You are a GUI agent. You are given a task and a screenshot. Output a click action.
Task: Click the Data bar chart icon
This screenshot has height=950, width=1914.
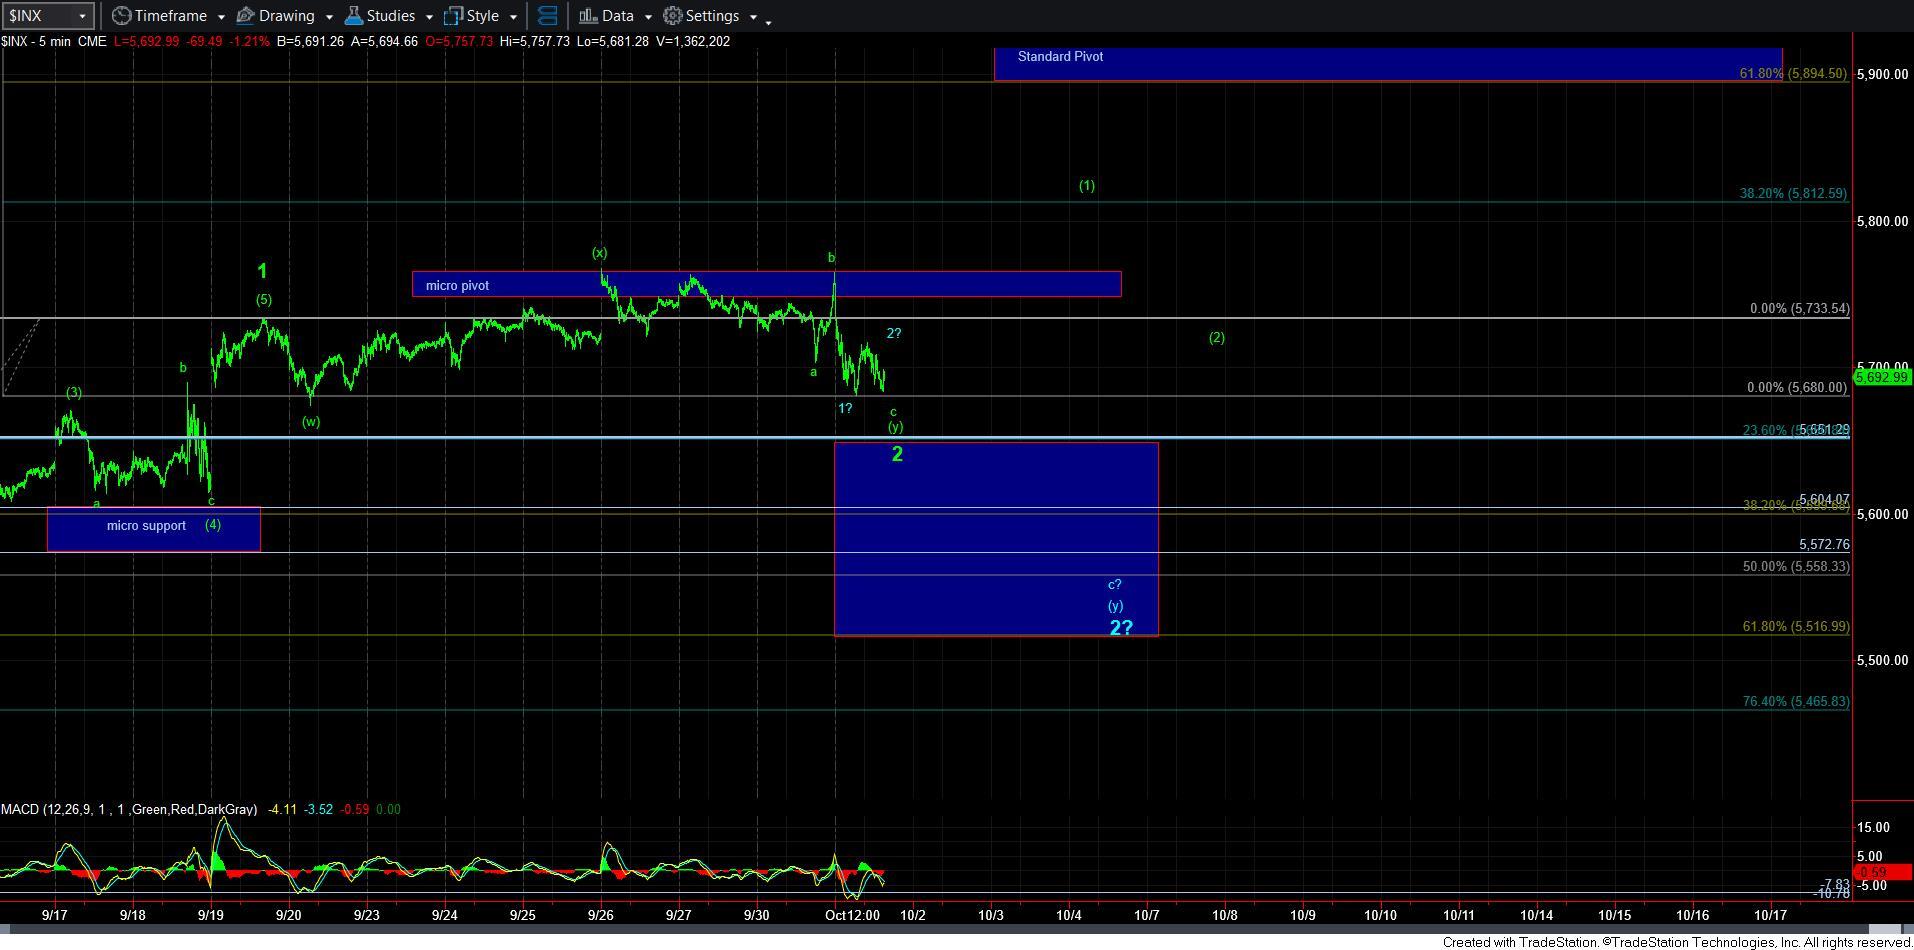click(588, 16)
